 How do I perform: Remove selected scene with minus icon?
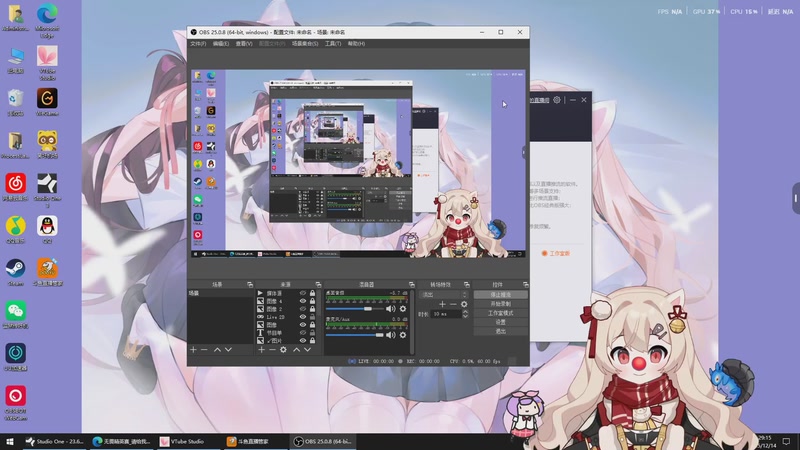[204, 349]
